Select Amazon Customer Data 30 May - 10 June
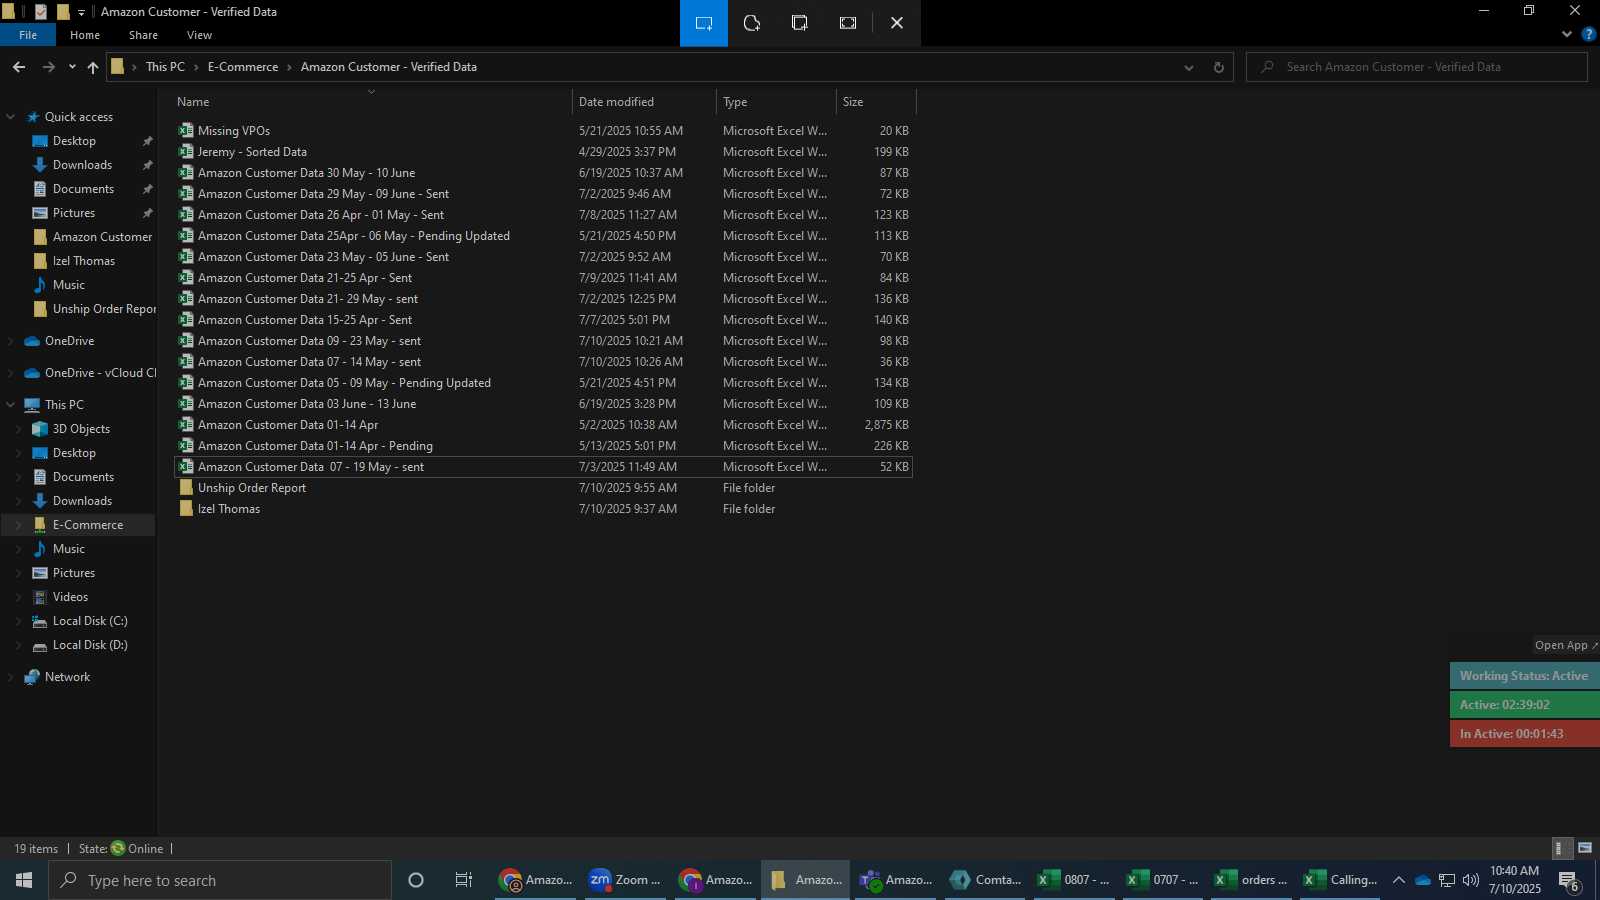This screenshot has height=900, width=1600. 306,173
